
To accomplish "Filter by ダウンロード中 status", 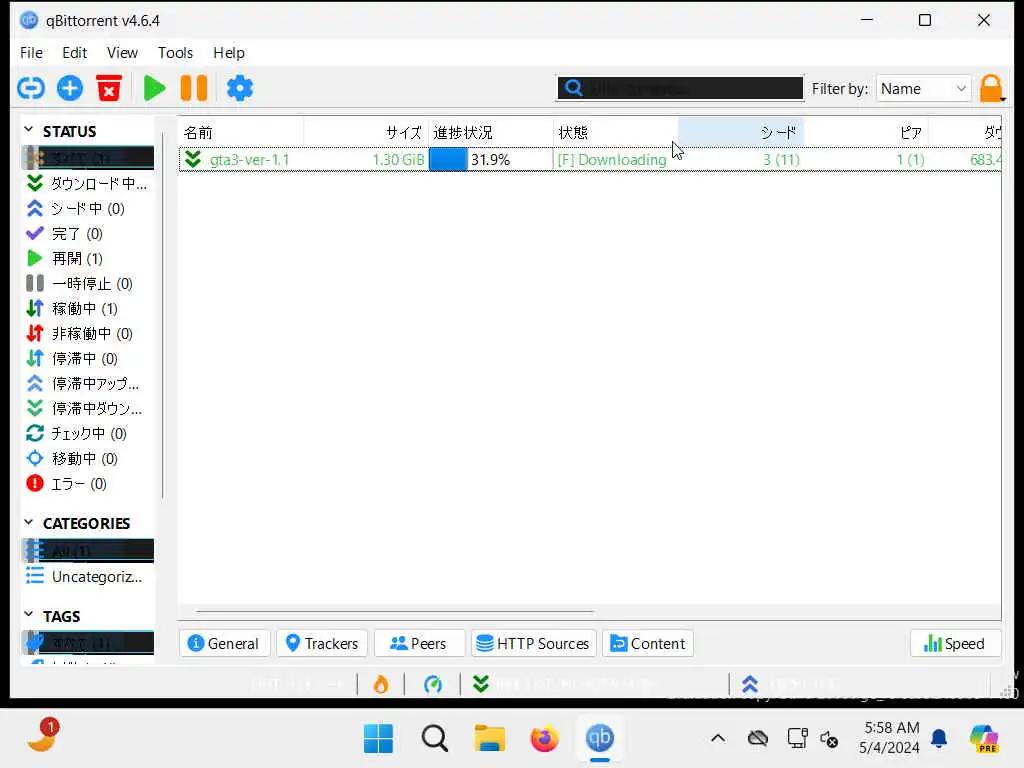I will pyautogui.click(x=88, y=184).
